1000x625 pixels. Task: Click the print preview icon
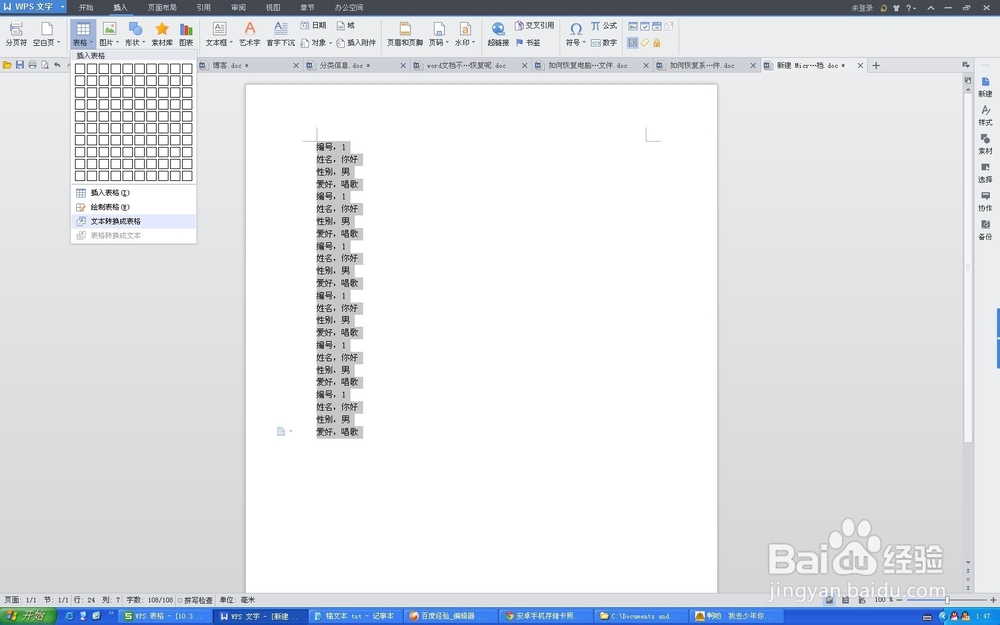click(45, 65)
